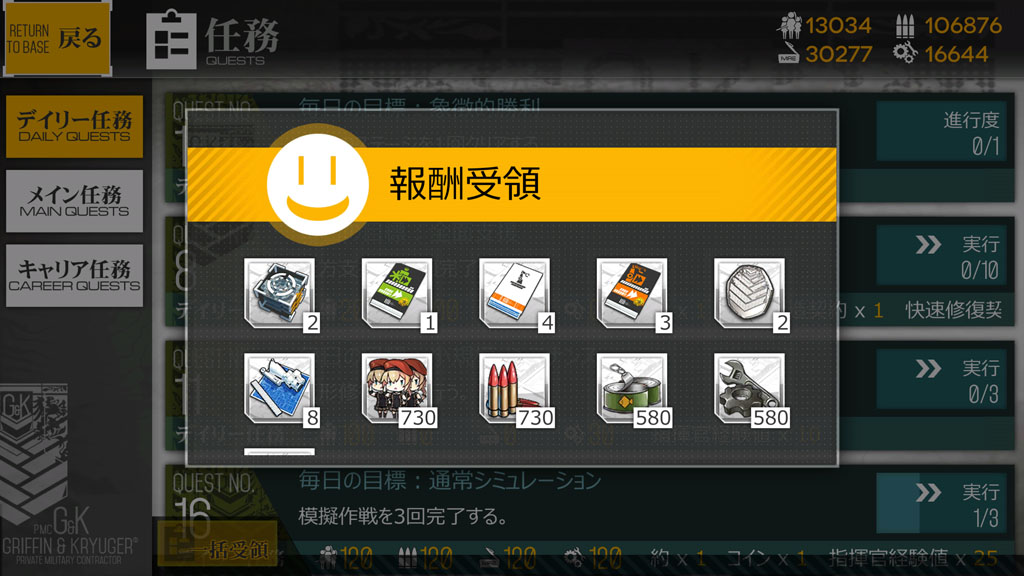Execute the quest with 0/10 progress
Viewport: 1024px width, 576px height.
pyautogui.click(x=941, y=255)
